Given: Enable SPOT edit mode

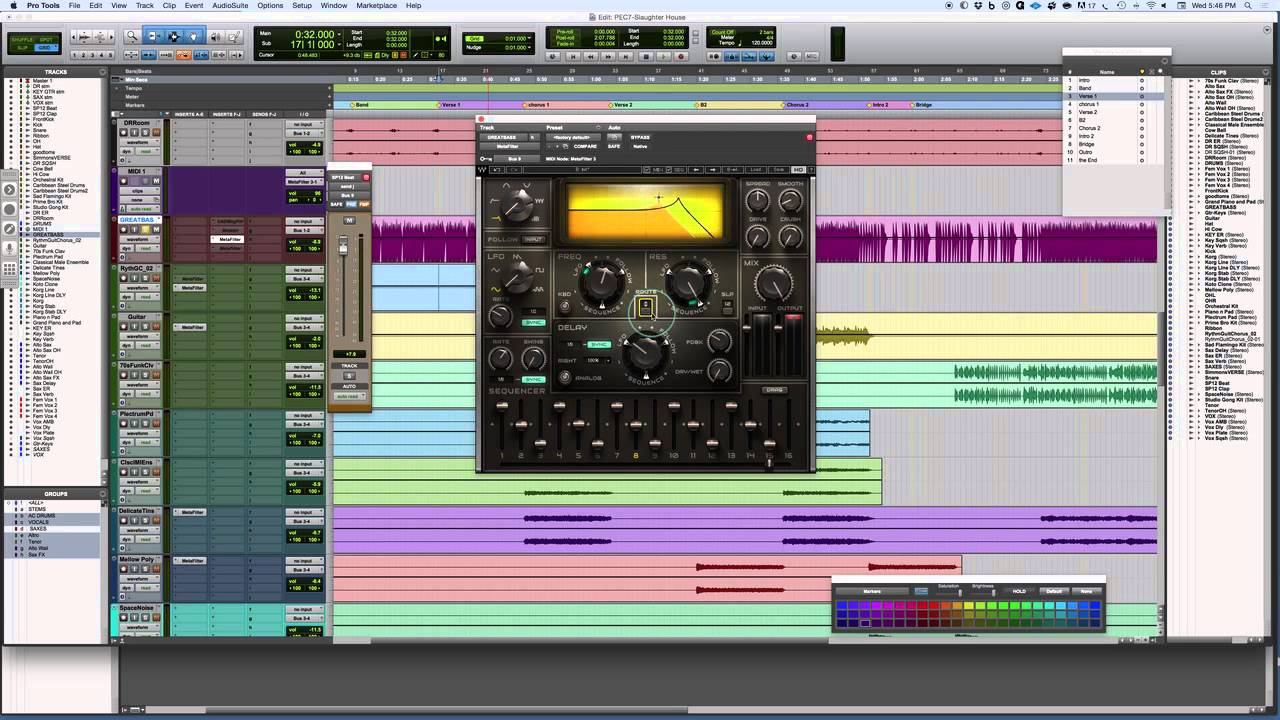Looking at the screenshot, I should coord(47,40).
